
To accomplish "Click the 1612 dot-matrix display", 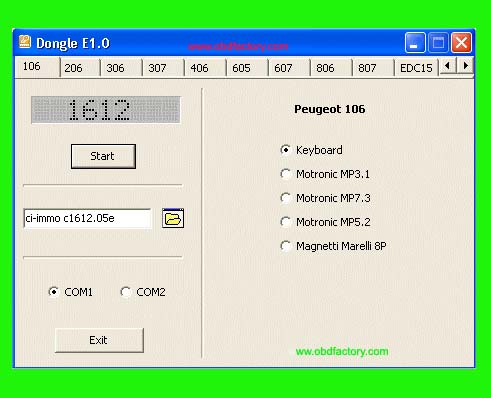I will pyautogui.click(x=106, y=110).
